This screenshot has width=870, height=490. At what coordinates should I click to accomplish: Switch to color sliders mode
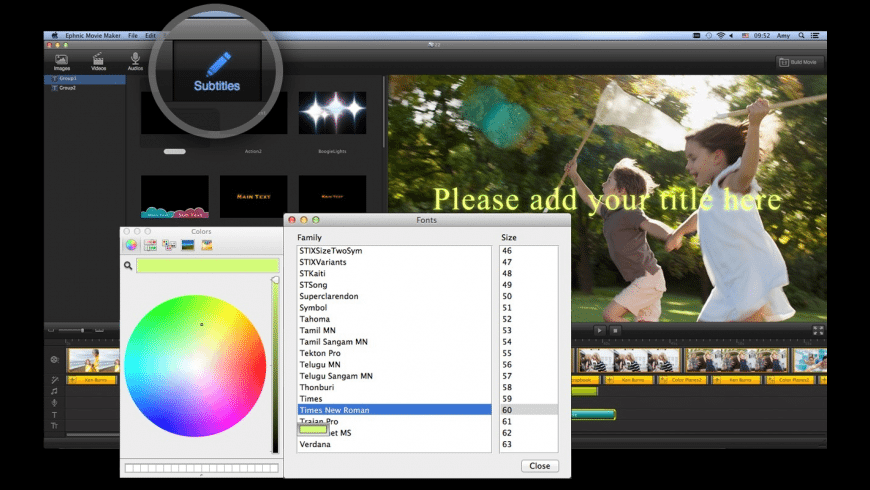150,245
